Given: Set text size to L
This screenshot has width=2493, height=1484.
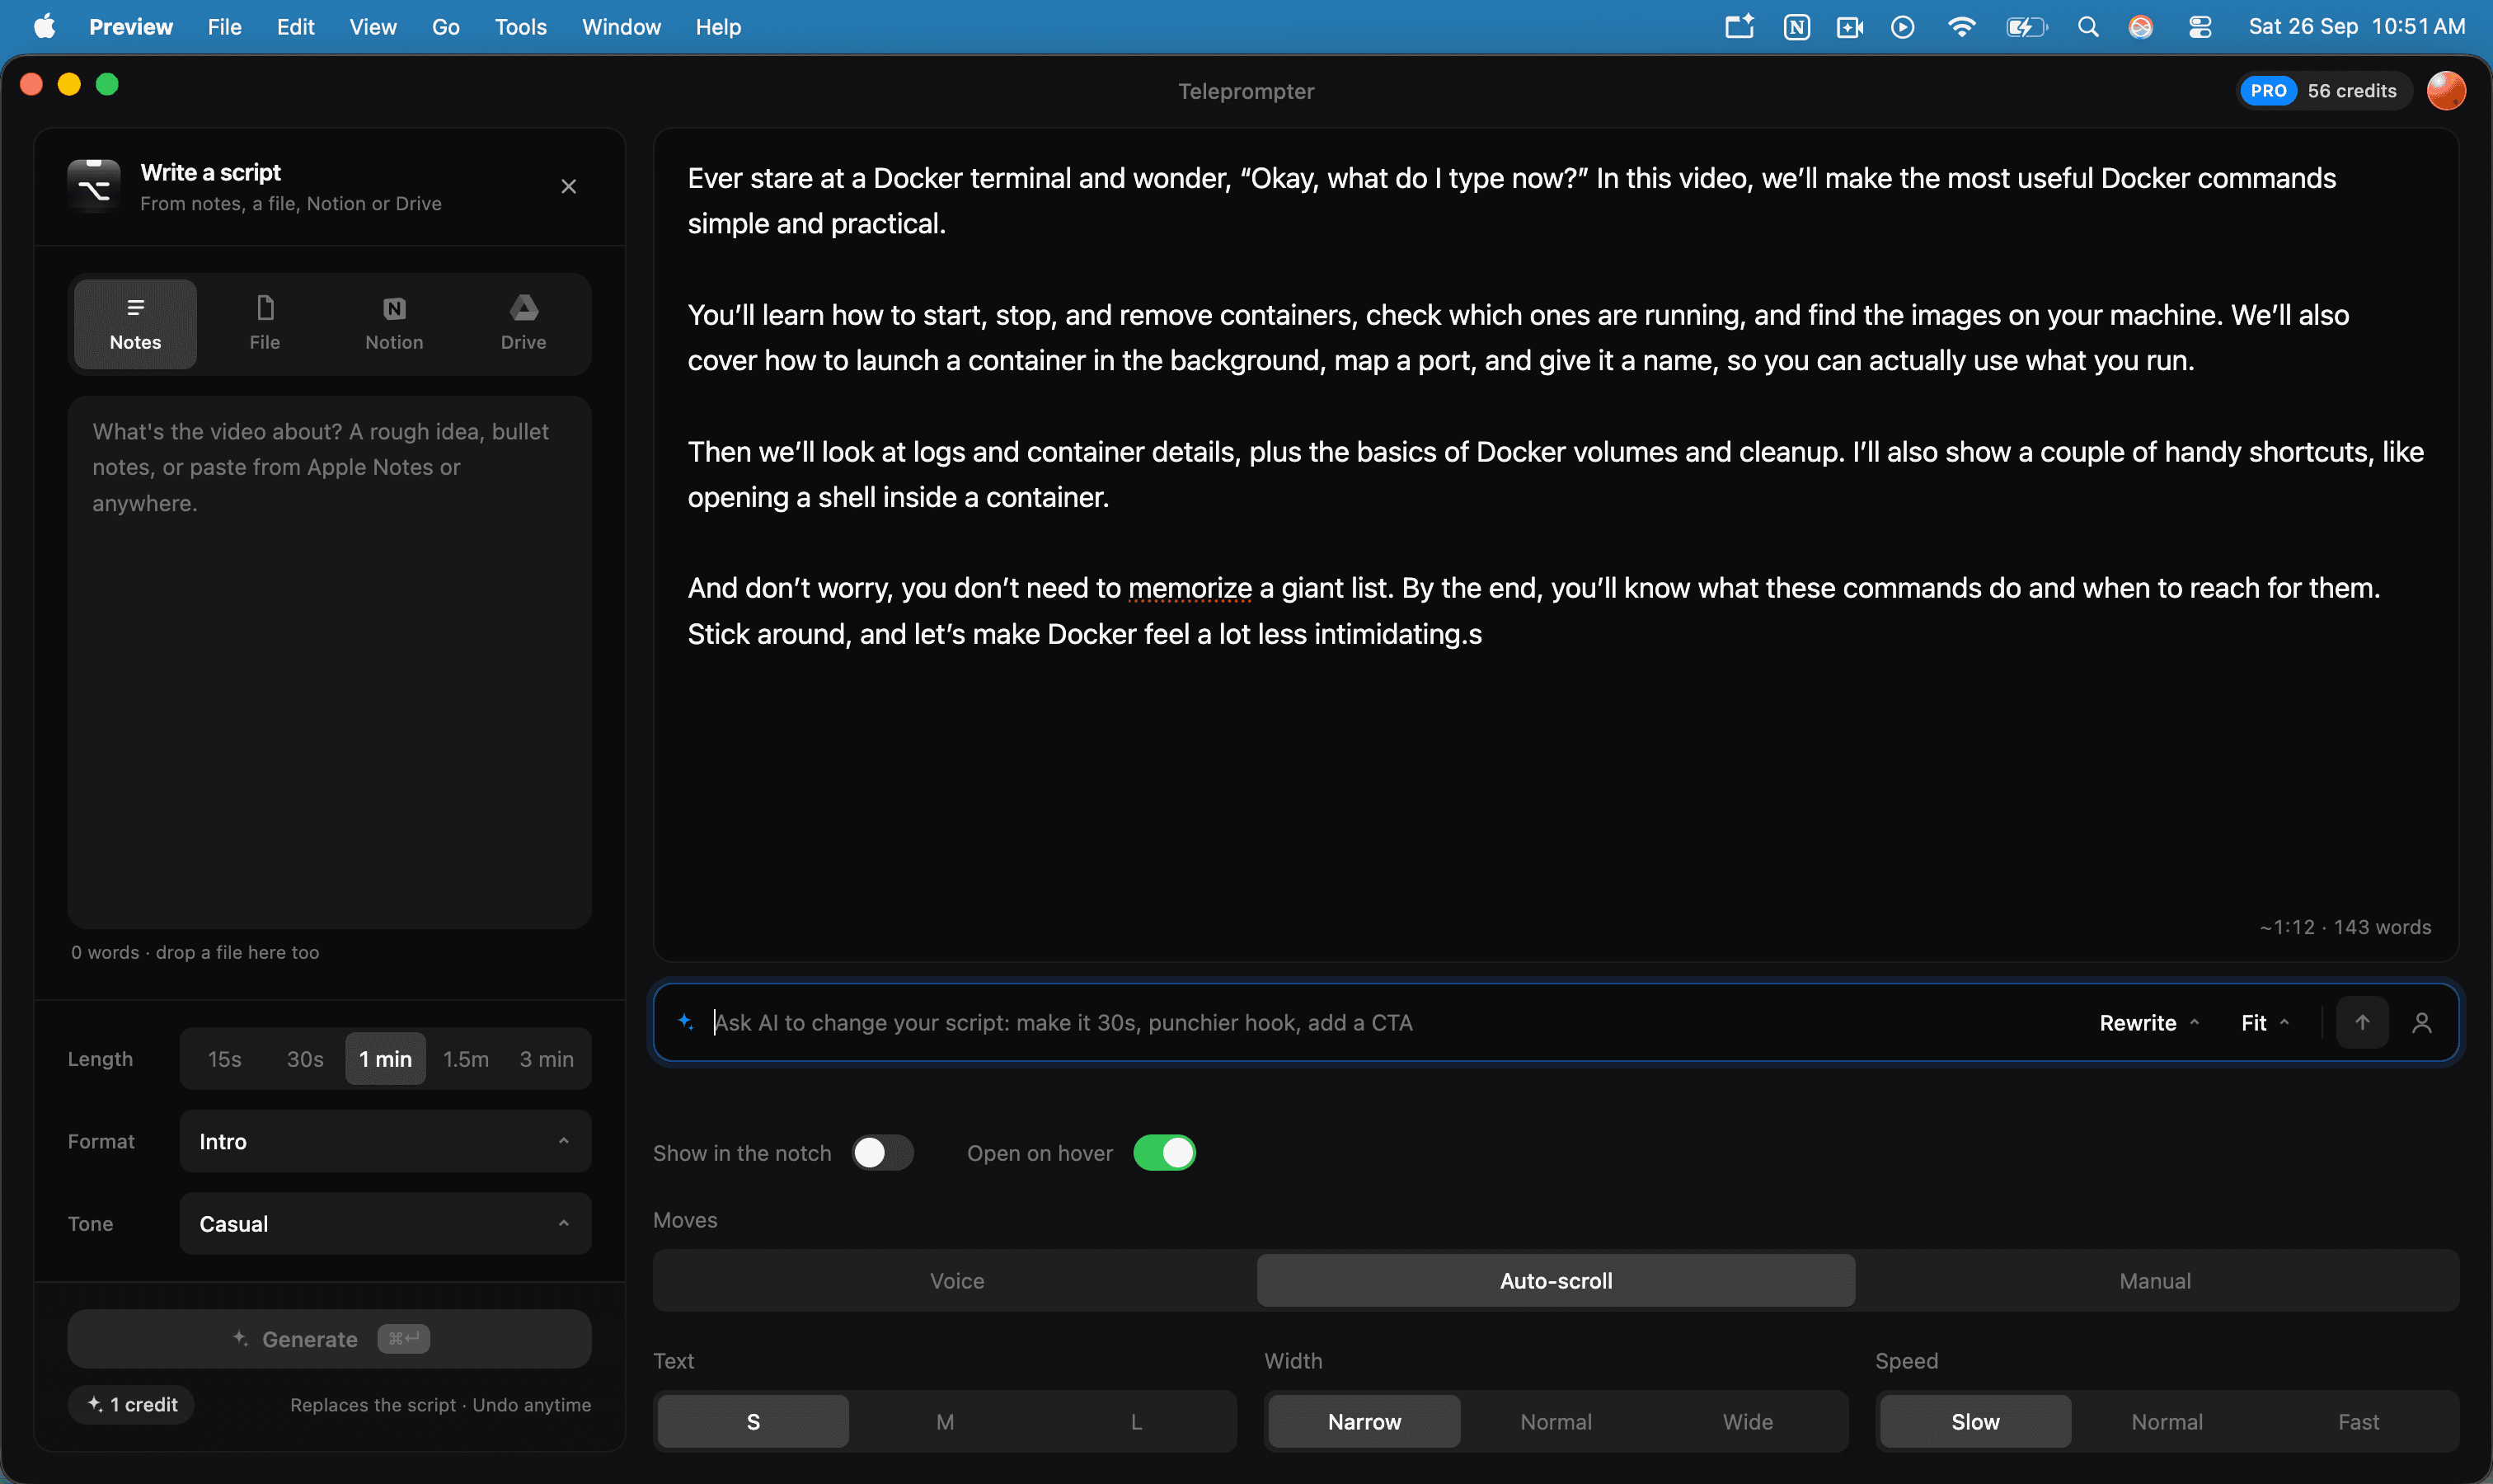Looking at the screenshot, I should [1136, 1421].
